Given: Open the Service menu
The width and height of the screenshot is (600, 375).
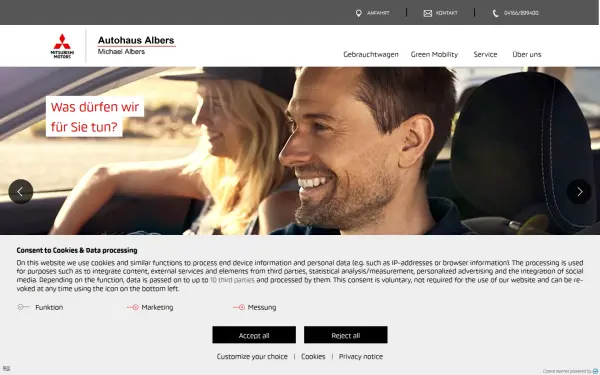Looking at the screenshot, I should click(x=485, y=54).
